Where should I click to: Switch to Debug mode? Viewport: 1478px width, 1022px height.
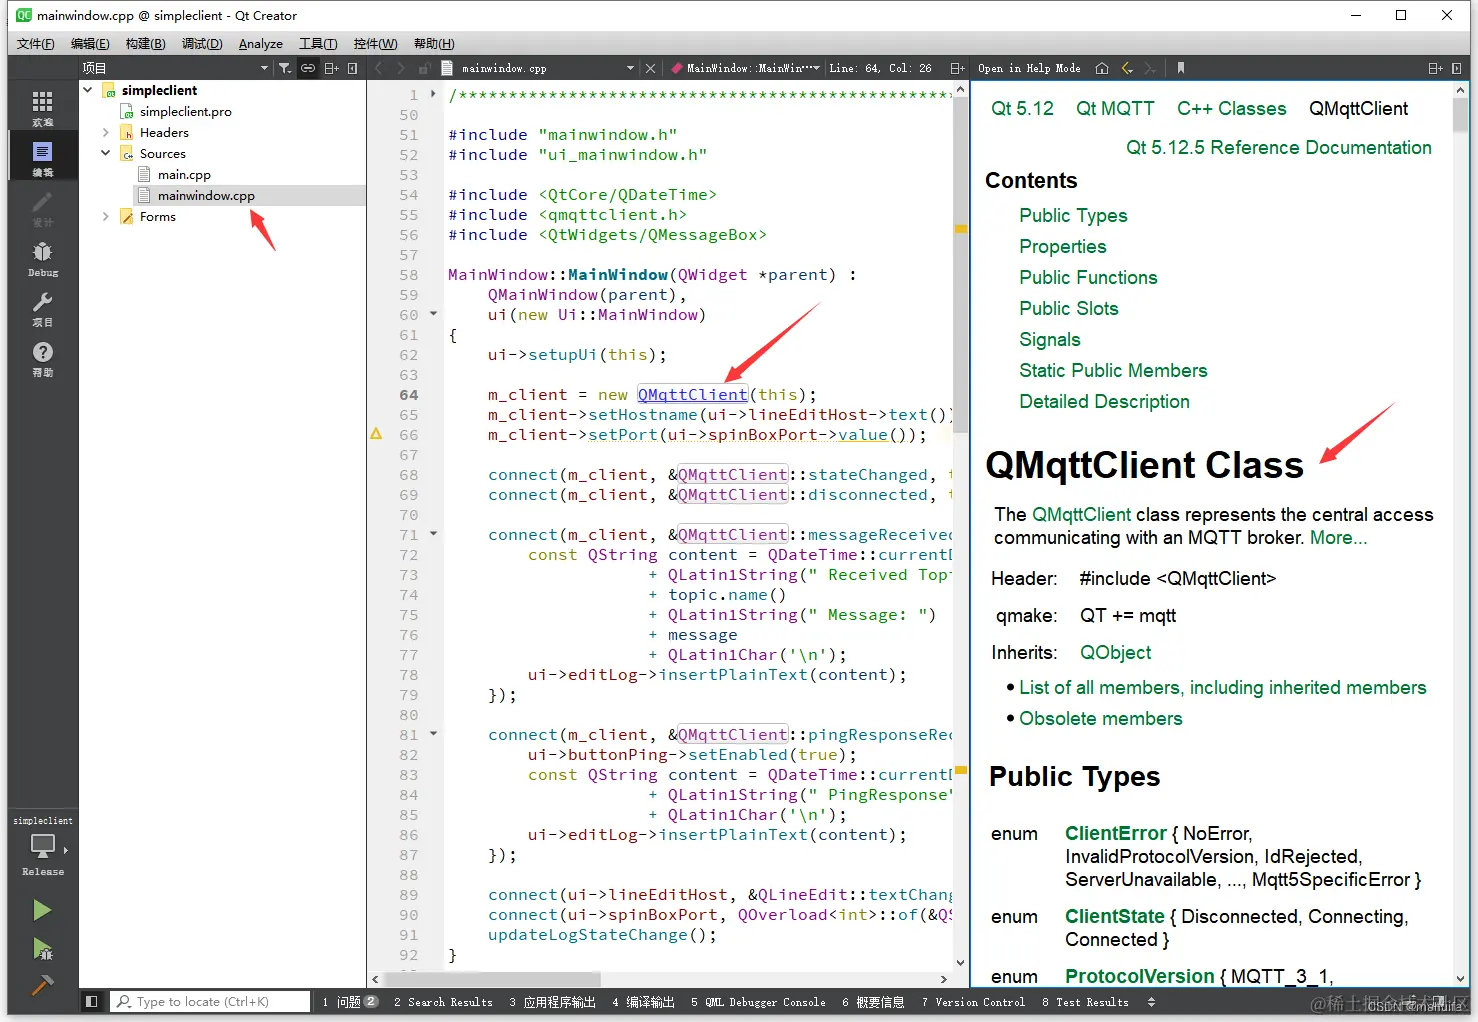(x=42, y=257)
